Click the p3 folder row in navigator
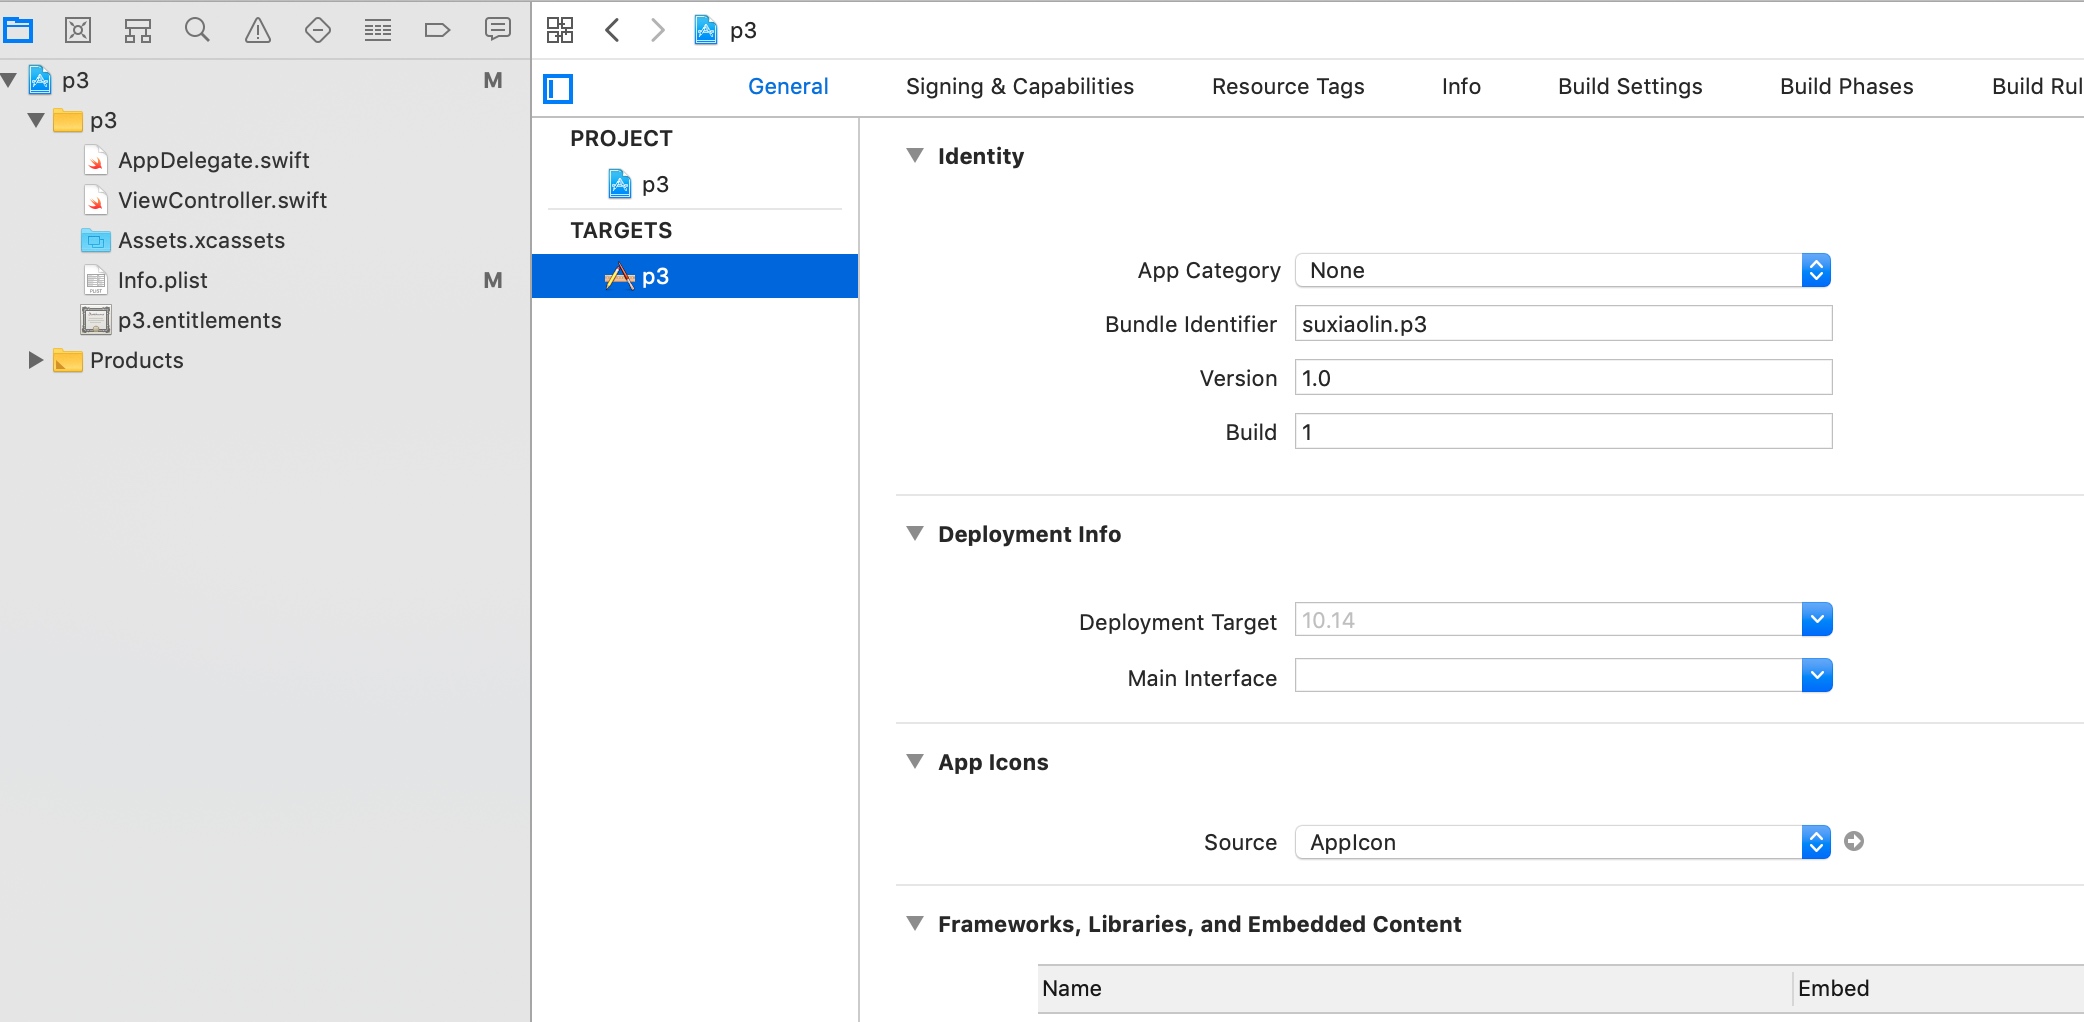 [x=265, y=120]
